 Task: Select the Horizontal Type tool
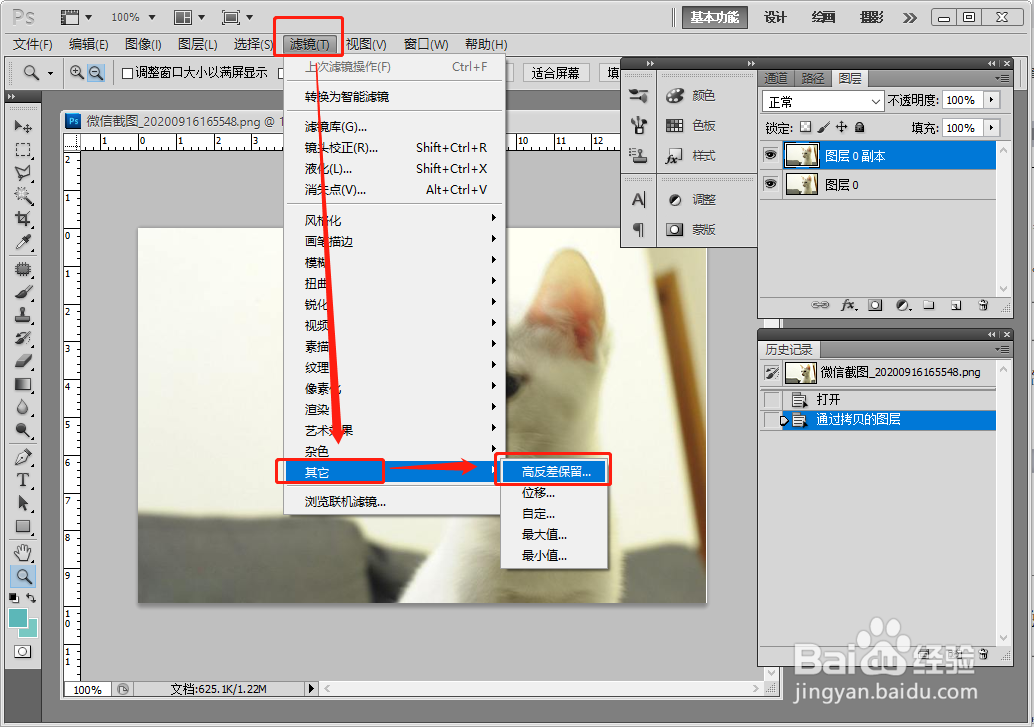[23, 480]
